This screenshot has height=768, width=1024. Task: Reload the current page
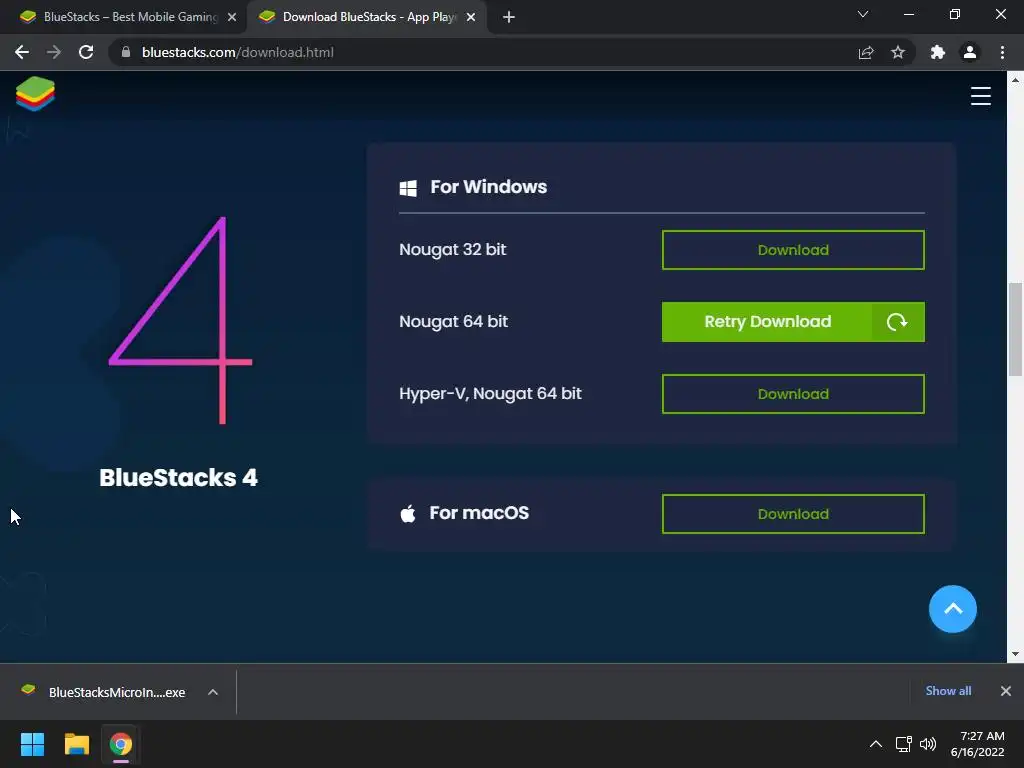click(86, 52)
